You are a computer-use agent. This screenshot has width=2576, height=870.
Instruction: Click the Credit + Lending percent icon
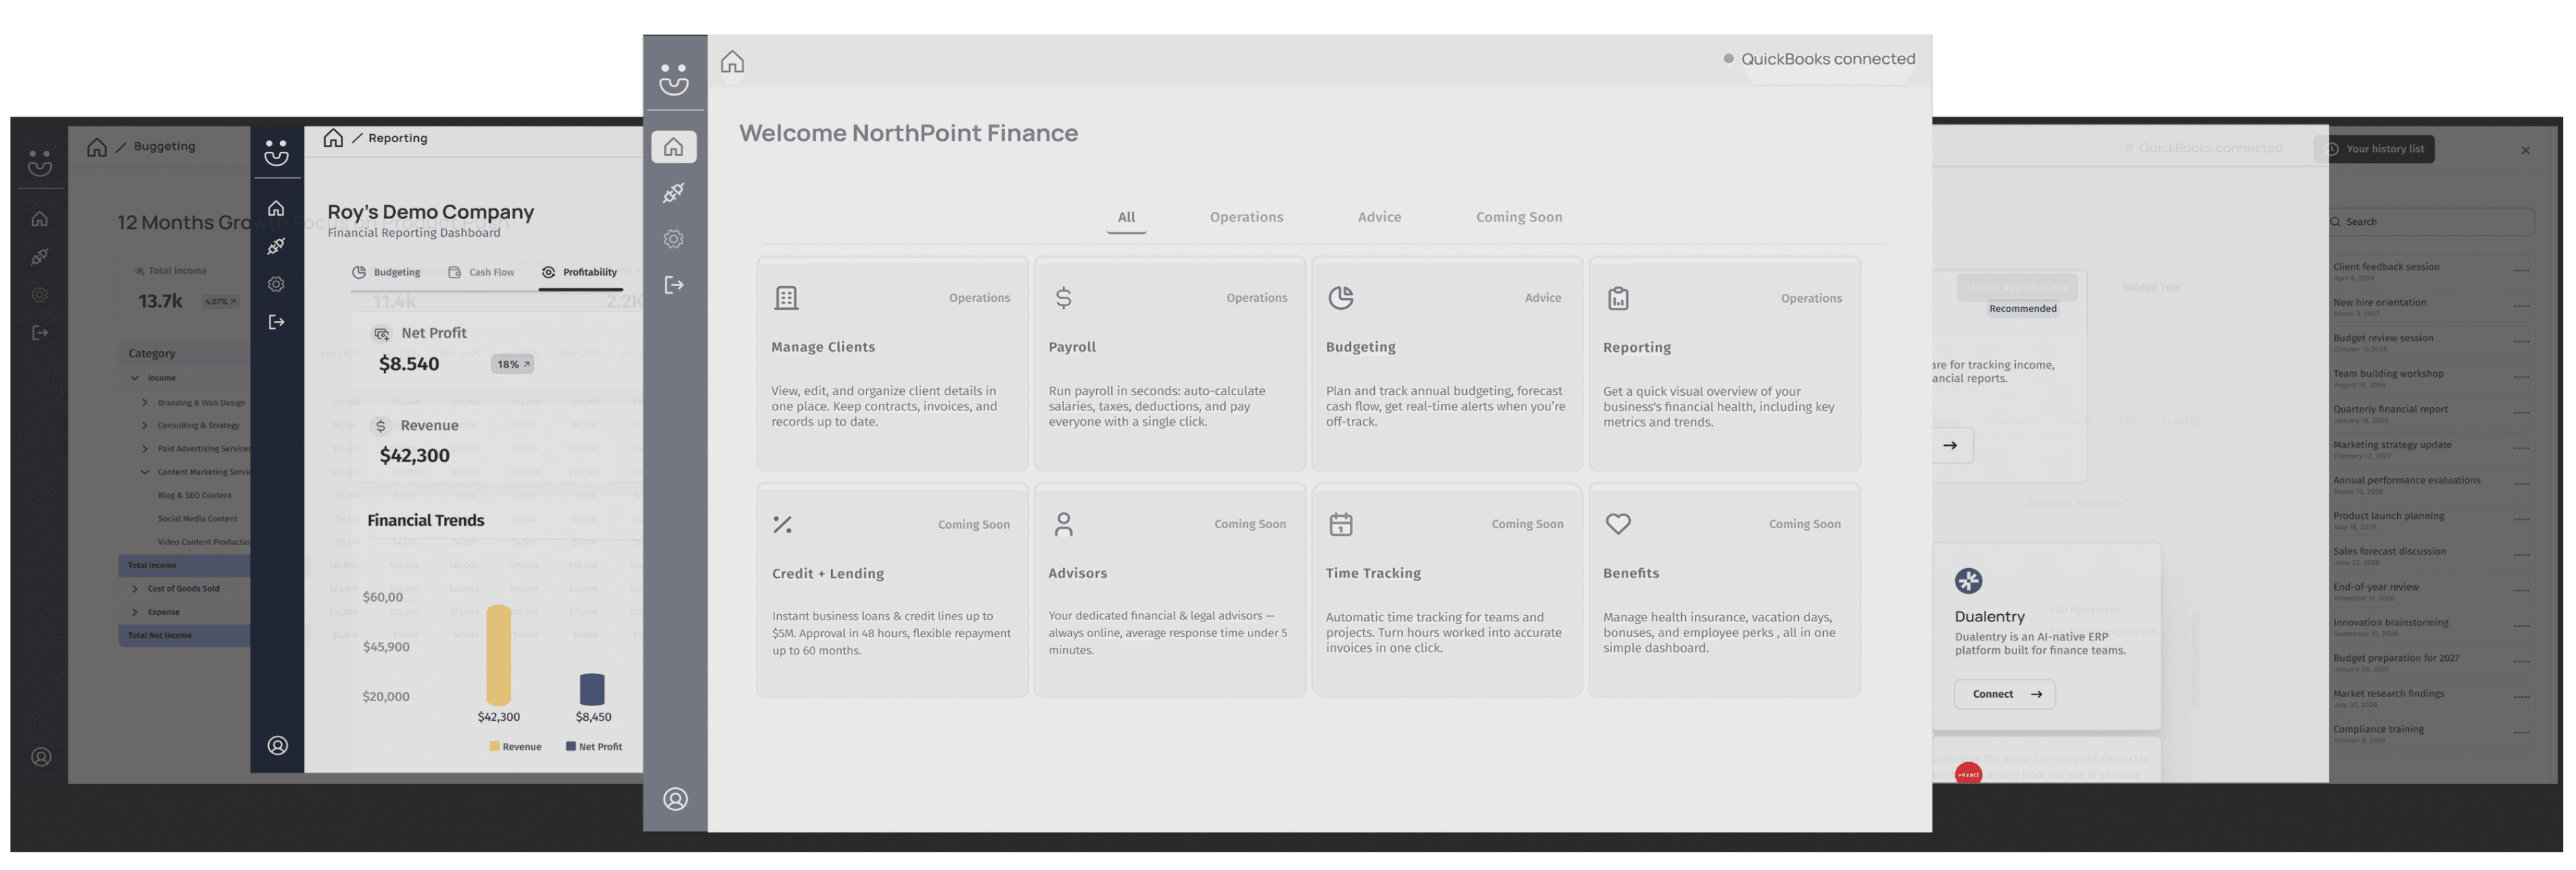pos(782,524)
